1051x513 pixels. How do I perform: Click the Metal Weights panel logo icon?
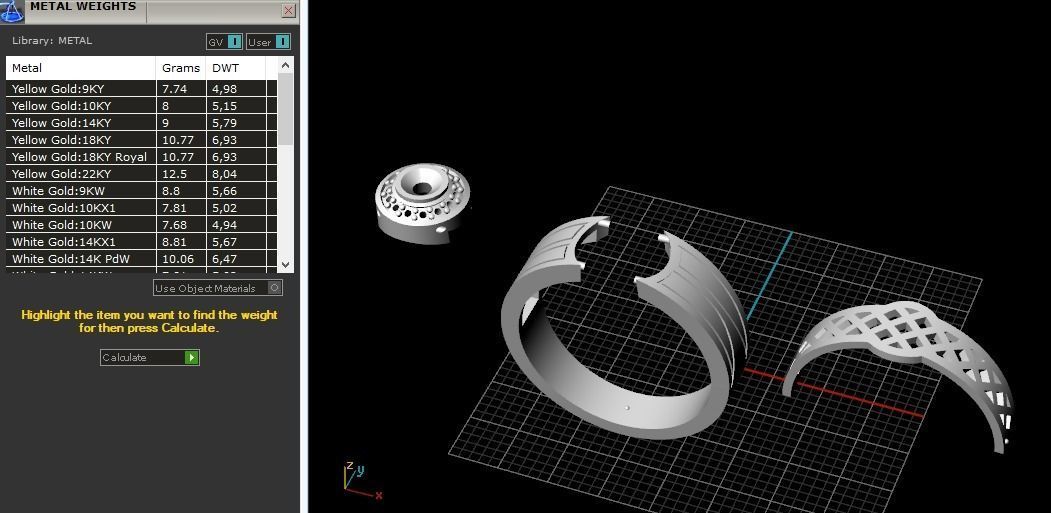click(x=11, y=10)
